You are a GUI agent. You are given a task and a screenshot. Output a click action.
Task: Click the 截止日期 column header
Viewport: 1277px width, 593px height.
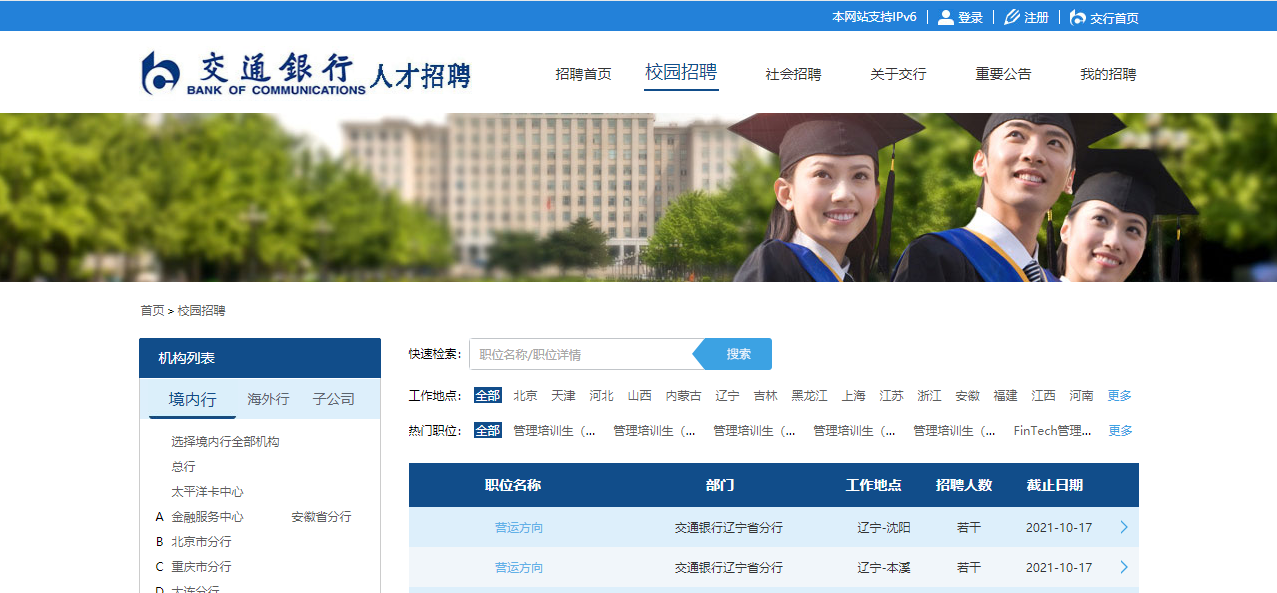point(1054,485)
